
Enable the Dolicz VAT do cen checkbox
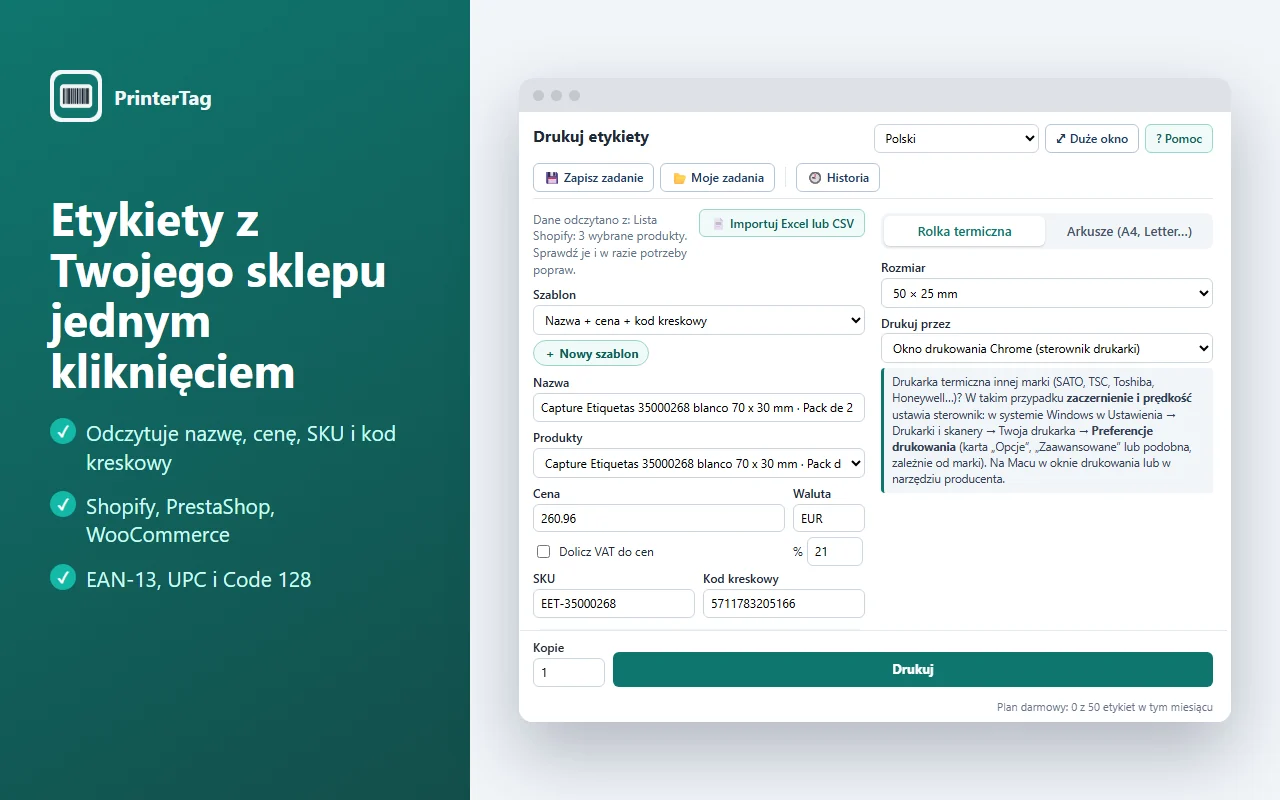pyautogui.click(x=544, y=551)
